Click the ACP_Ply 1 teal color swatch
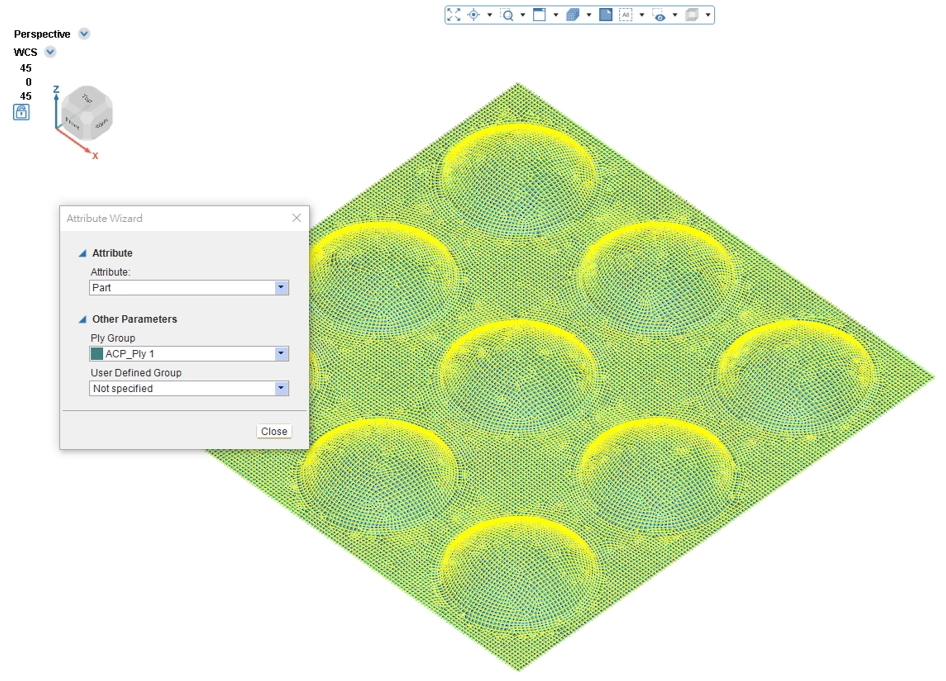The width and height of the screenshot is (946, 681). [97, 354]
